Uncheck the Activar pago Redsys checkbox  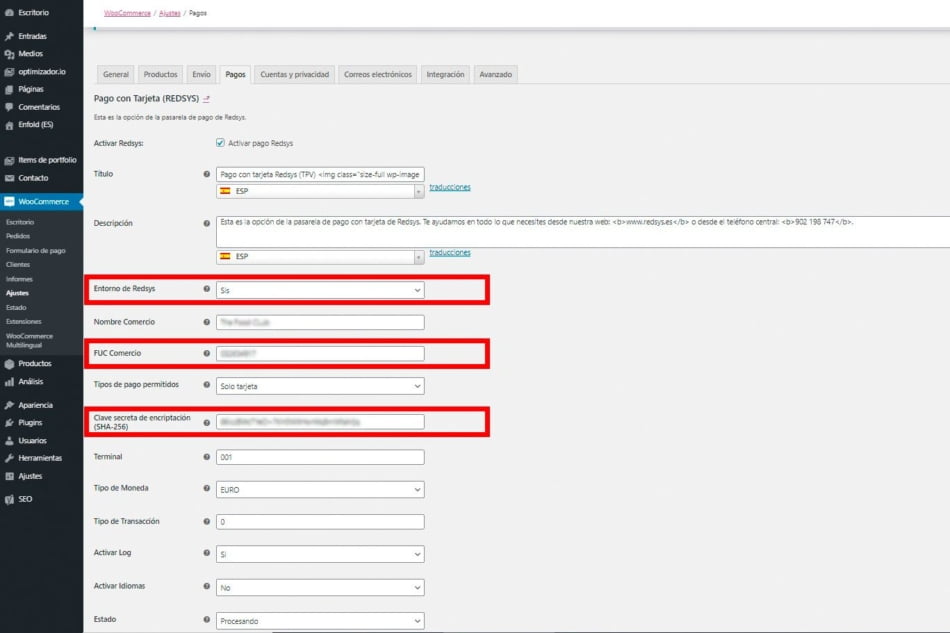pos(218,140)
